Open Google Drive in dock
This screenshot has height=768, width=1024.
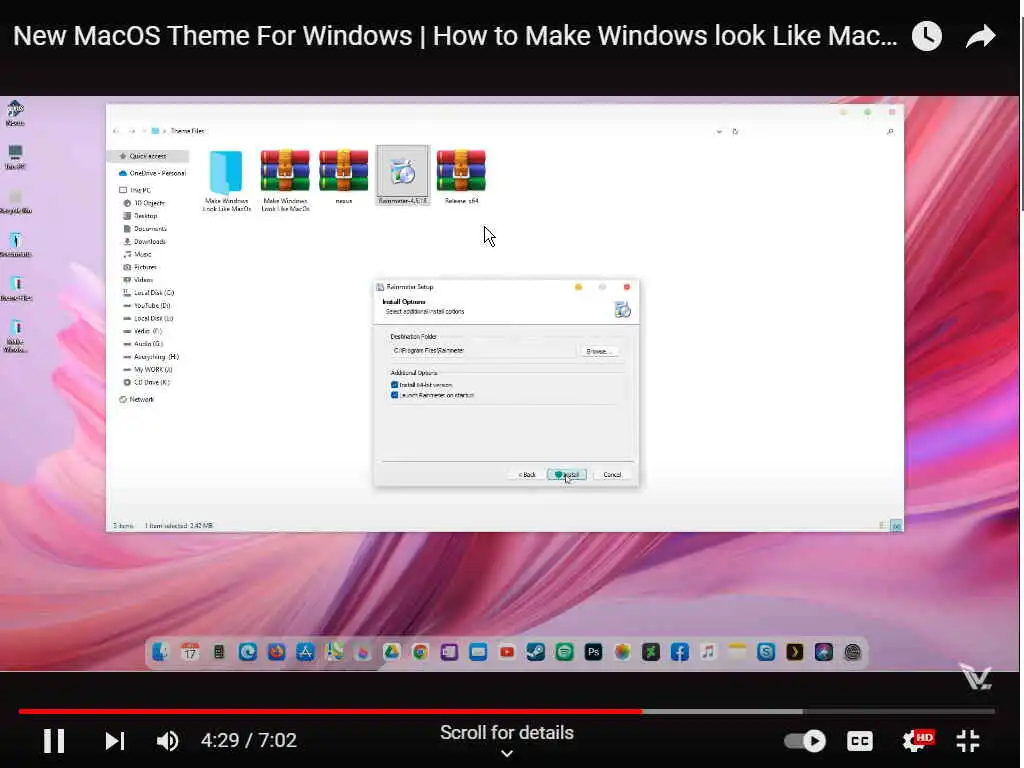391,652
